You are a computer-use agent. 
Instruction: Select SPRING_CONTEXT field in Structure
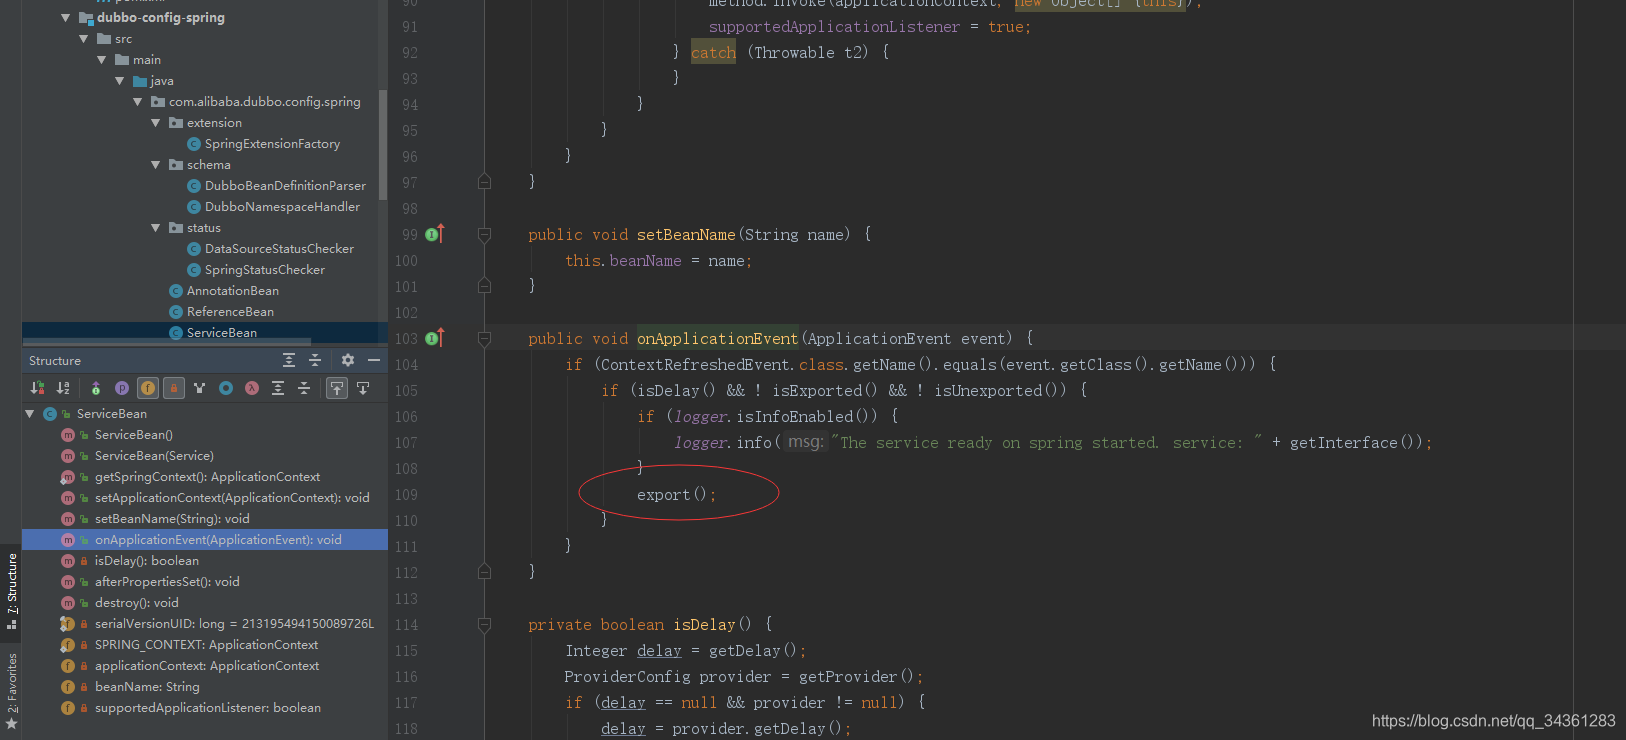pos(206,645)
